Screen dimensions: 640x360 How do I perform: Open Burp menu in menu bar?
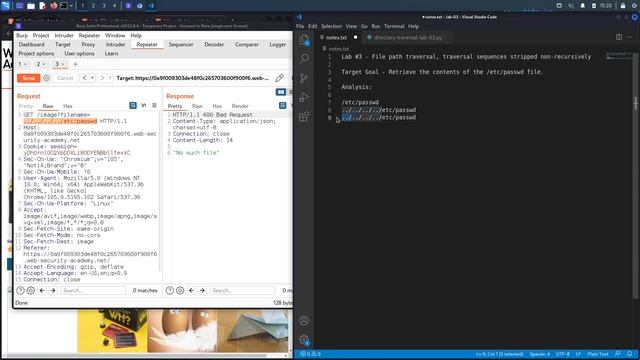[x=22, y=36]
